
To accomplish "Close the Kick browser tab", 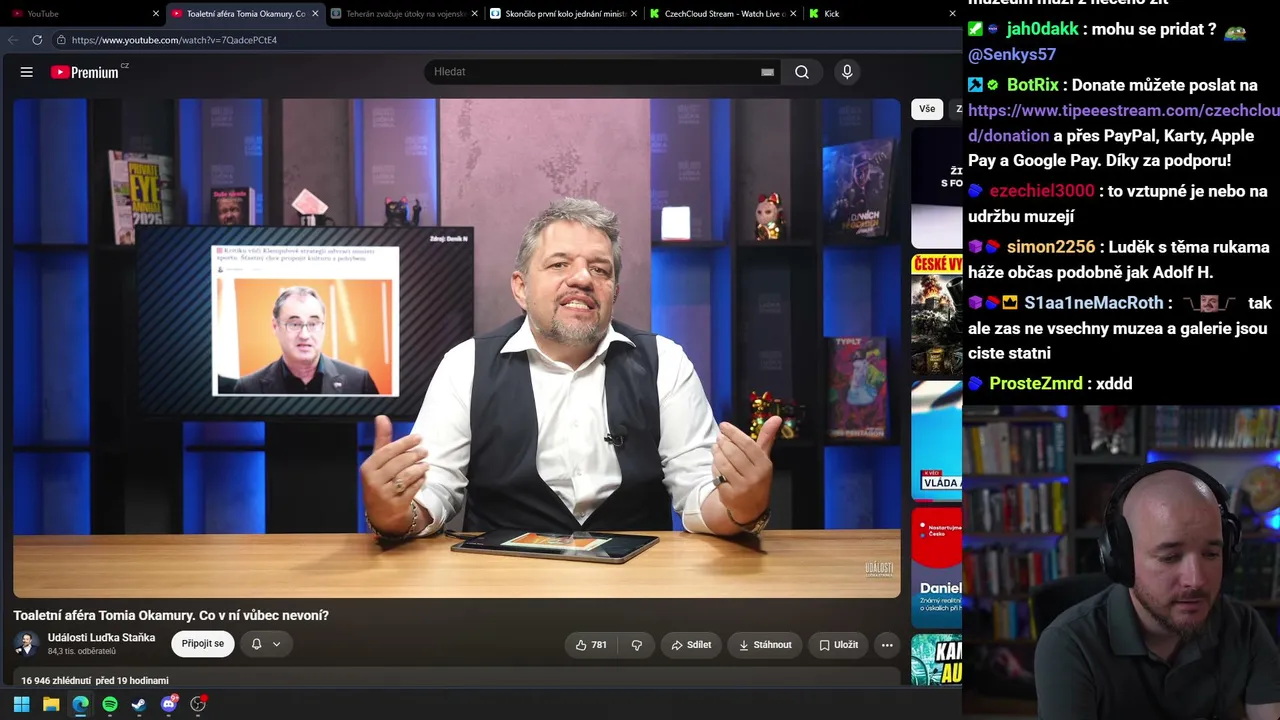I will click(x=952, y=14).
